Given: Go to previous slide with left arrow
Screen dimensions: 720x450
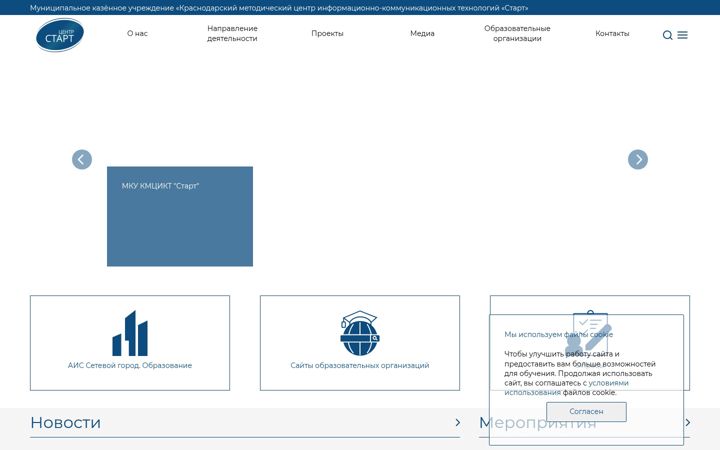Looking at the screenshot, I should point(82,159).
